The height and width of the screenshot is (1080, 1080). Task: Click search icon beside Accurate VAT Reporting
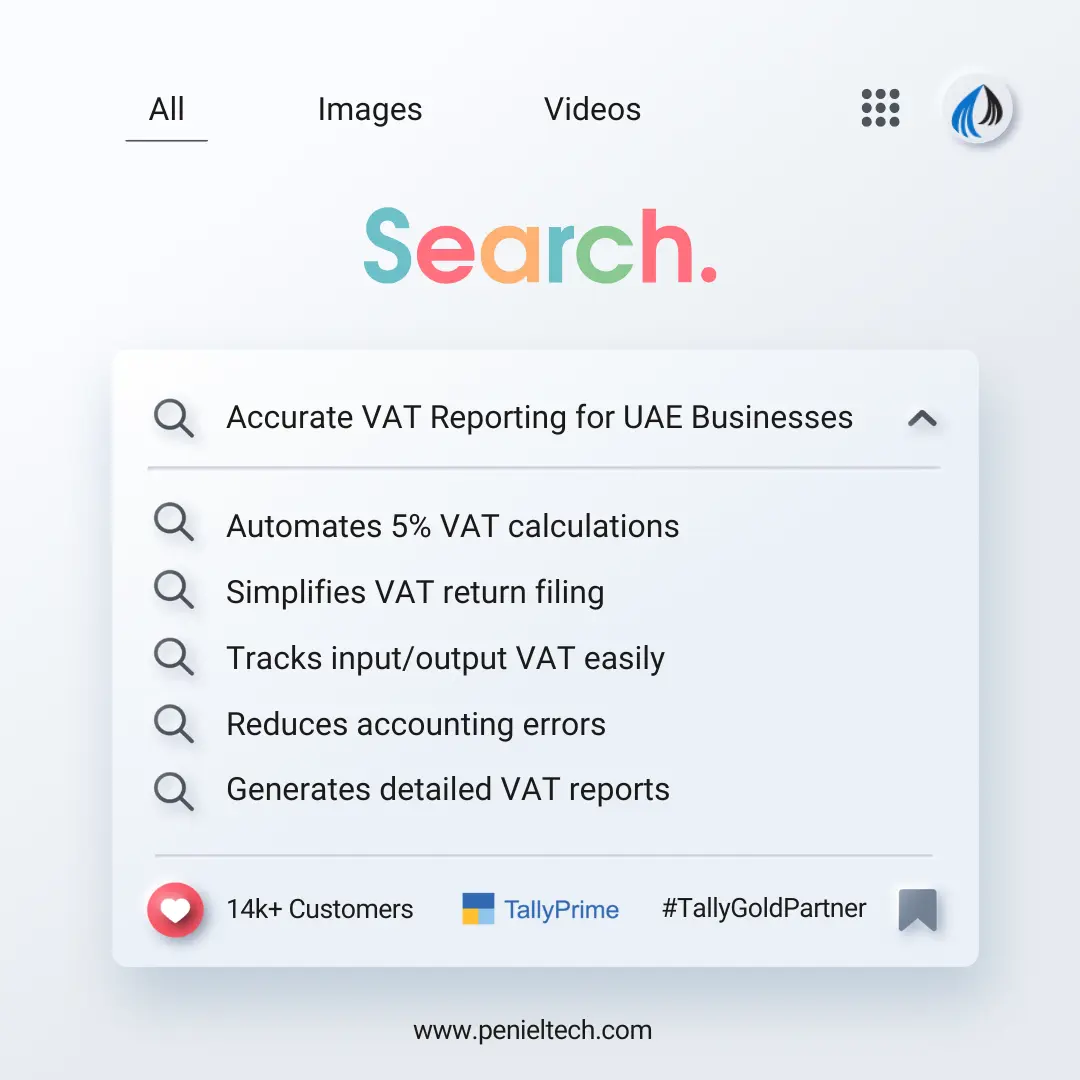[x=174, y=418]
